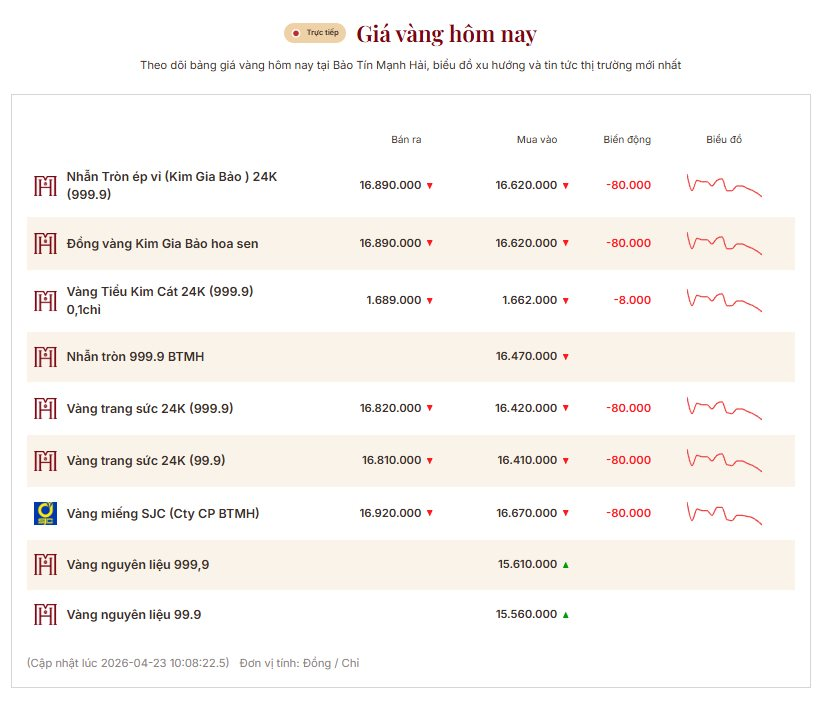Click the logo icon beside Vàng nguyên liệu 999,9
This screenshot has height=707, width=820.
pos(45,564)
